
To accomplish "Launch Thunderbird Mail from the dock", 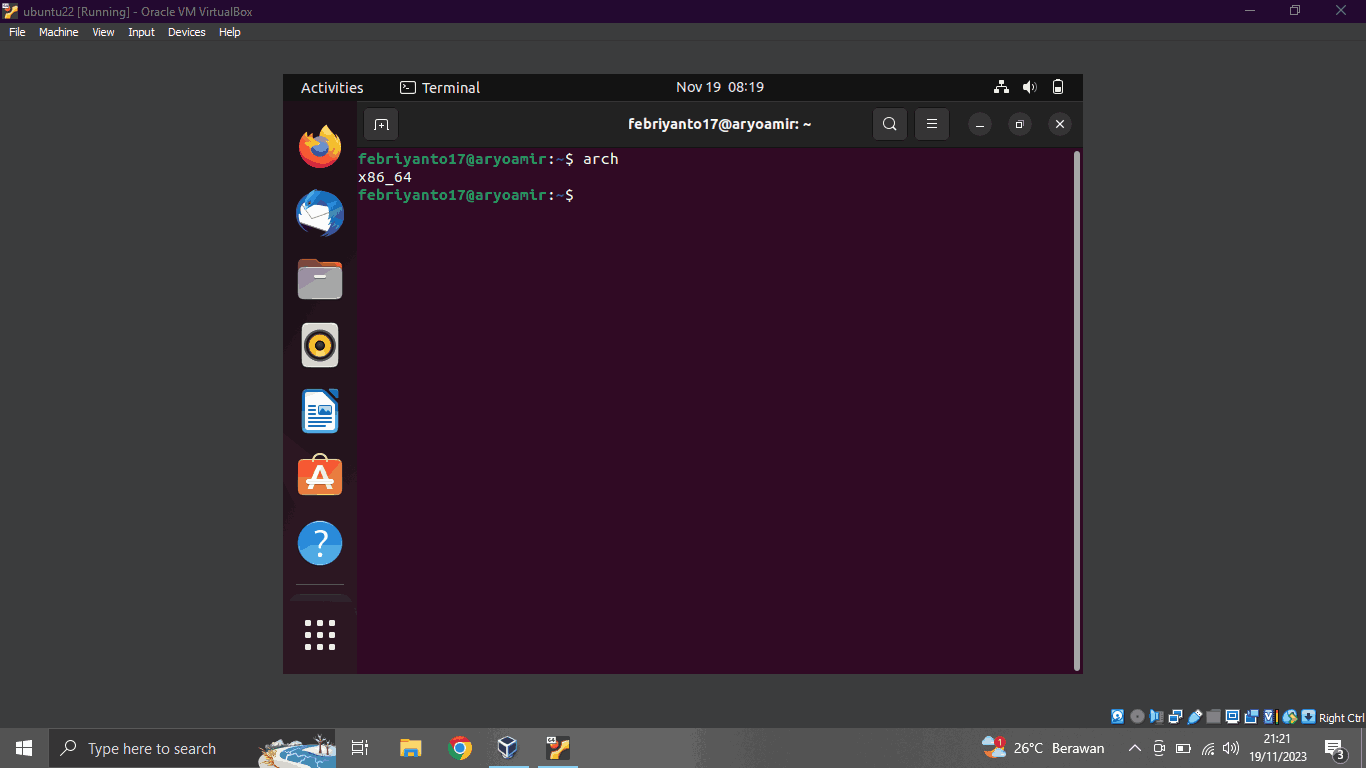I will [x=320, y=213].
